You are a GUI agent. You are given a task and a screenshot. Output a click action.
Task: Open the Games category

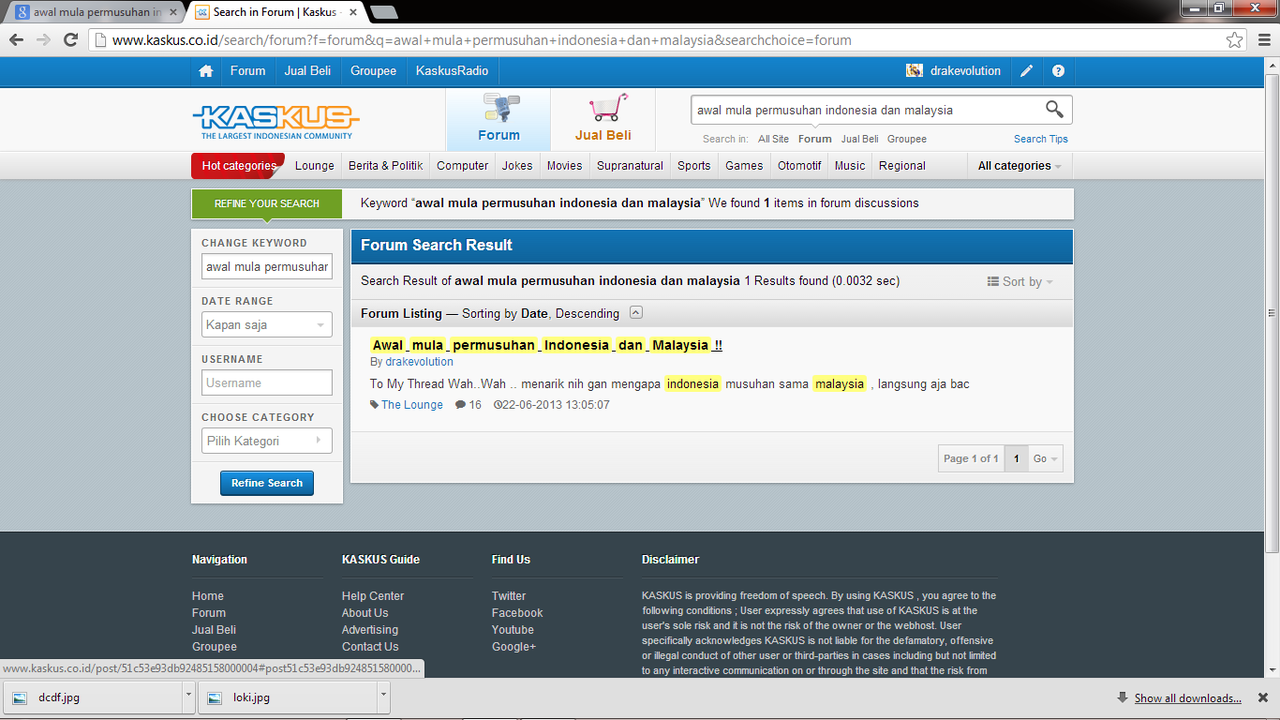tap(744, 166)
